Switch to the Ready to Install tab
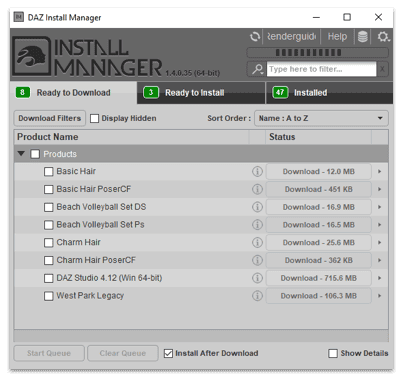 (x=201, y=93)
